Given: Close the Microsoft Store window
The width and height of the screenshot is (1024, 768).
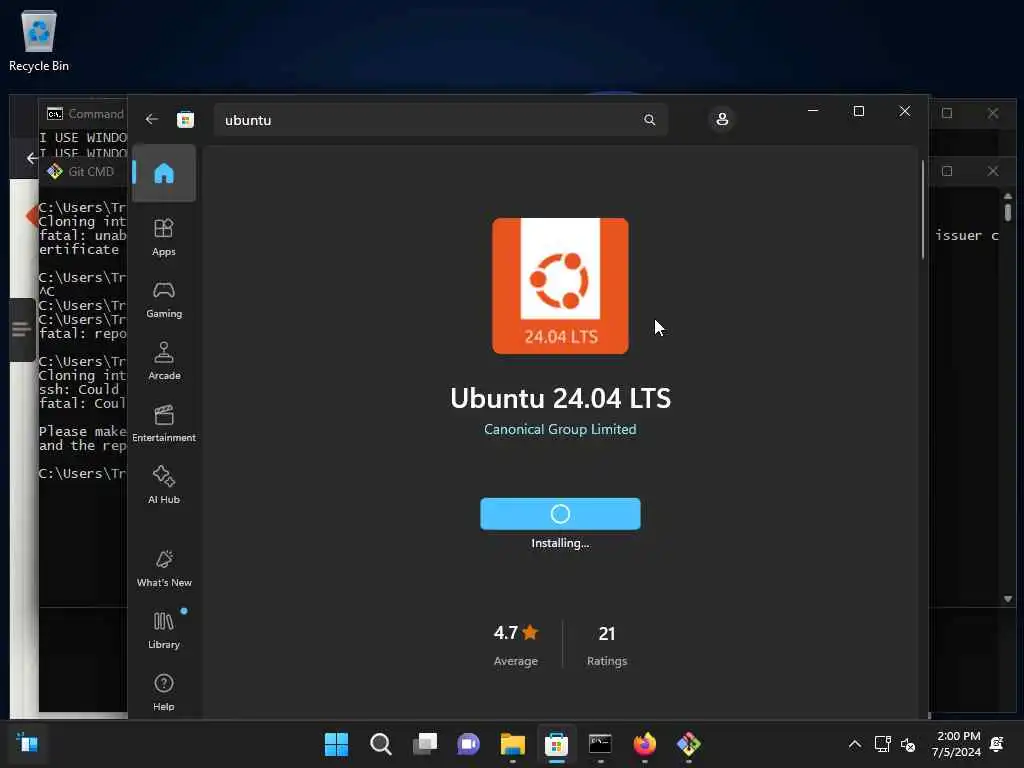Looking at the screenshot, I should point(904,111).
